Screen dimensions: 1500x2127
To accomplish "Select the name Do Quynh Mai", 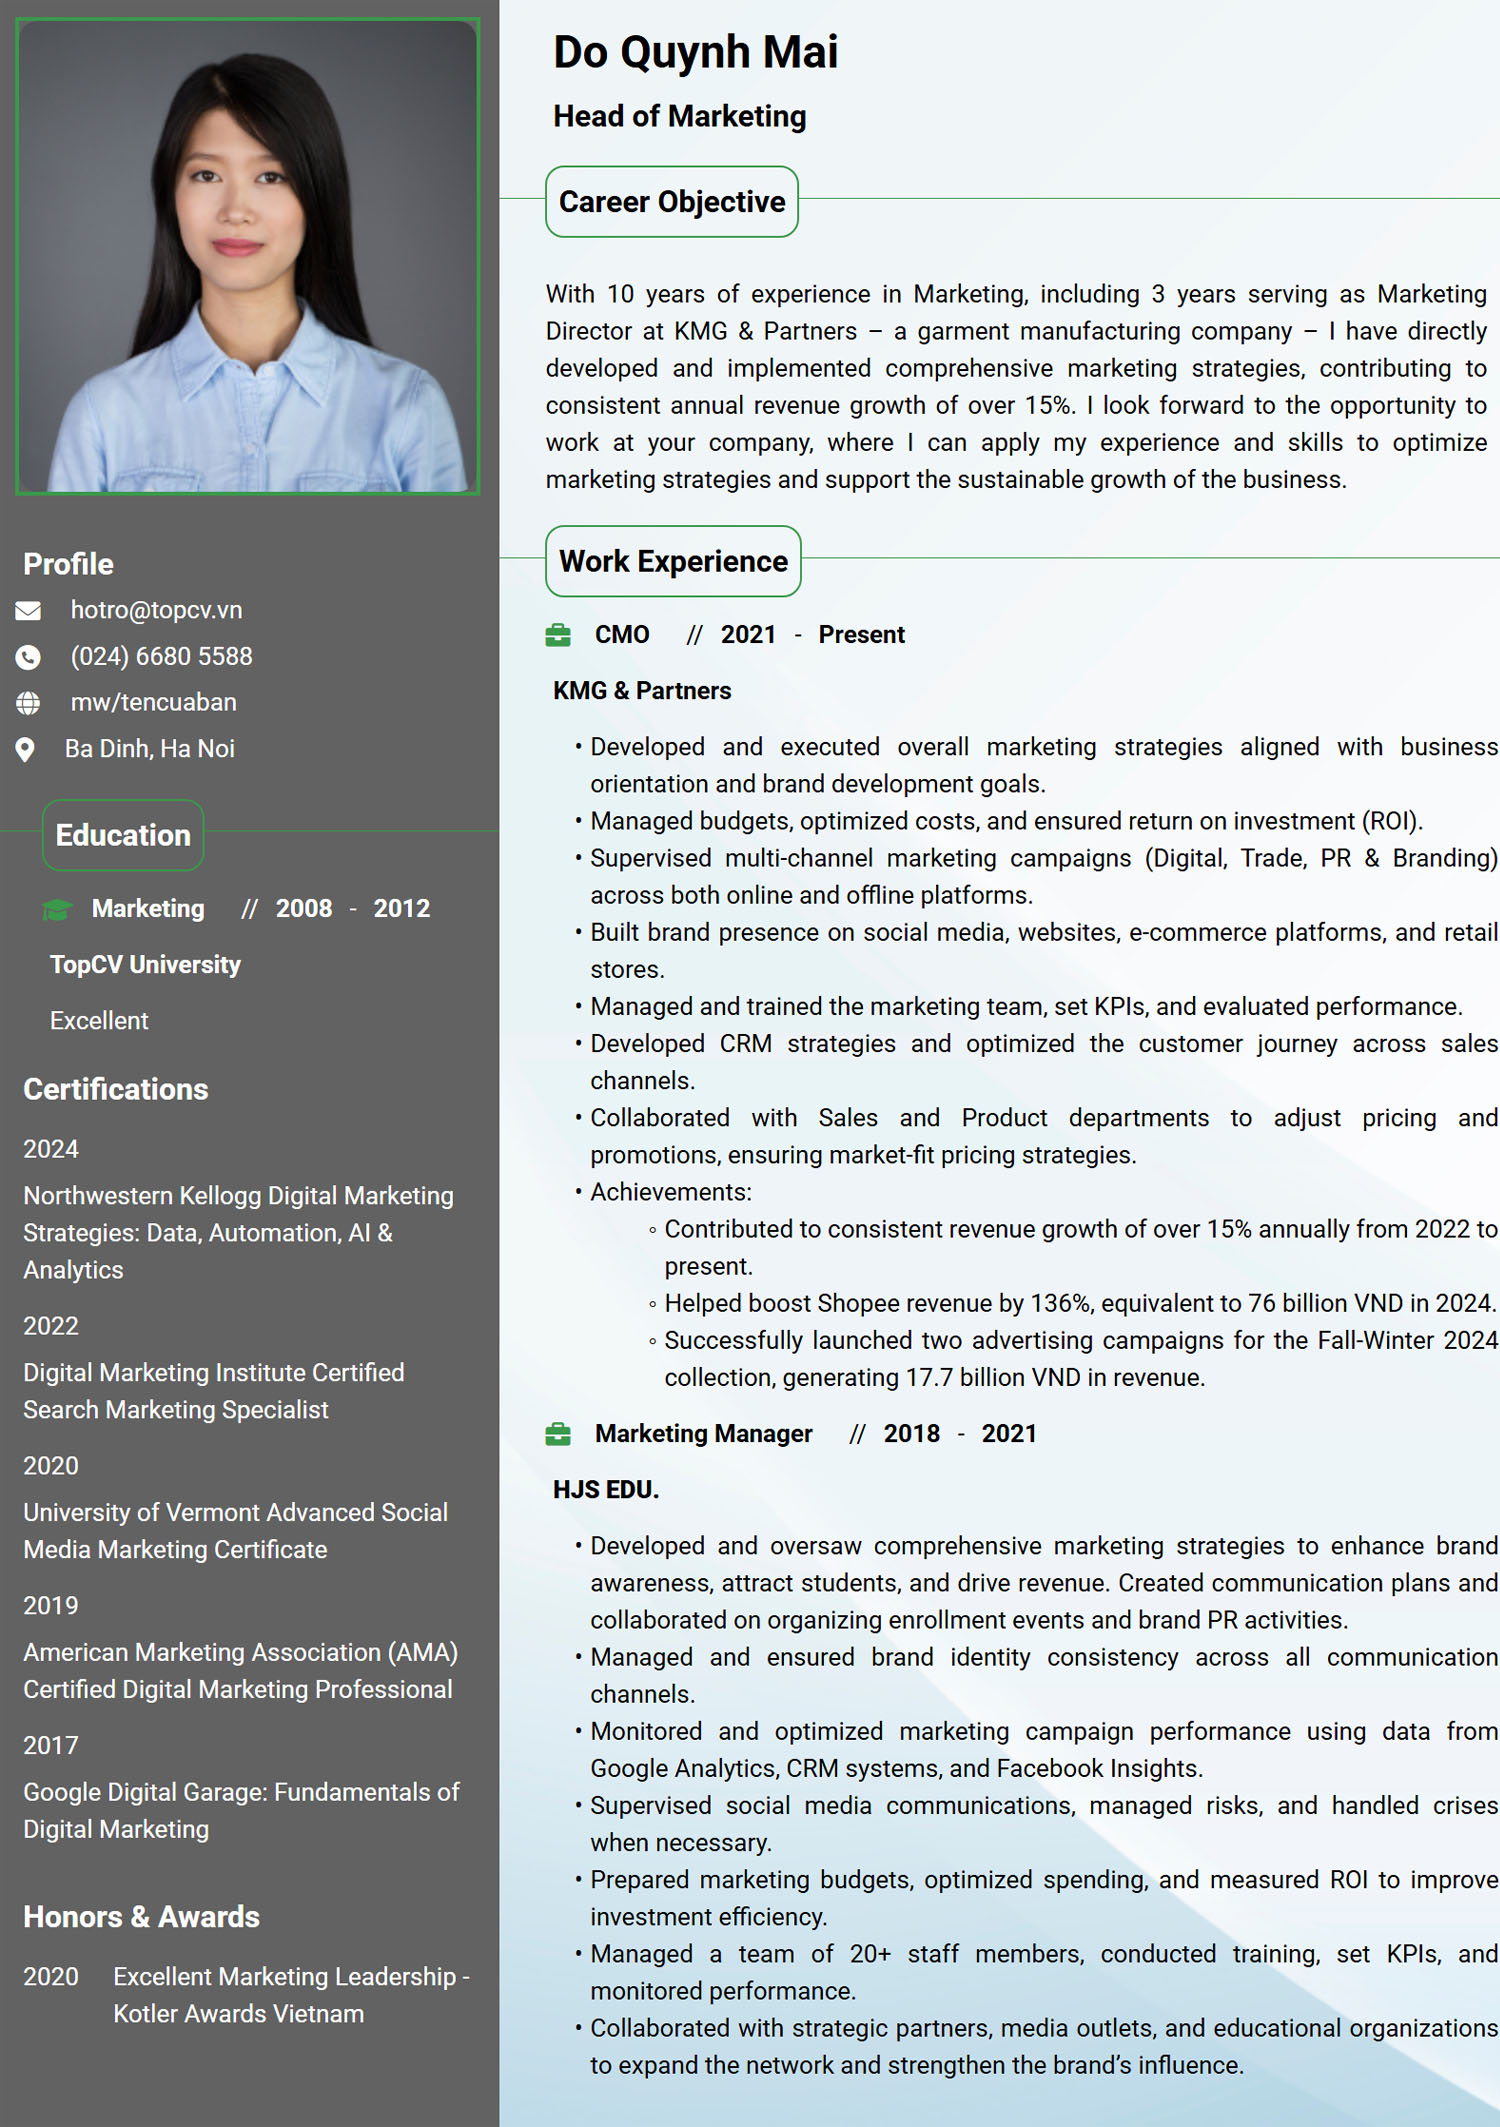I will coord(696,52).
